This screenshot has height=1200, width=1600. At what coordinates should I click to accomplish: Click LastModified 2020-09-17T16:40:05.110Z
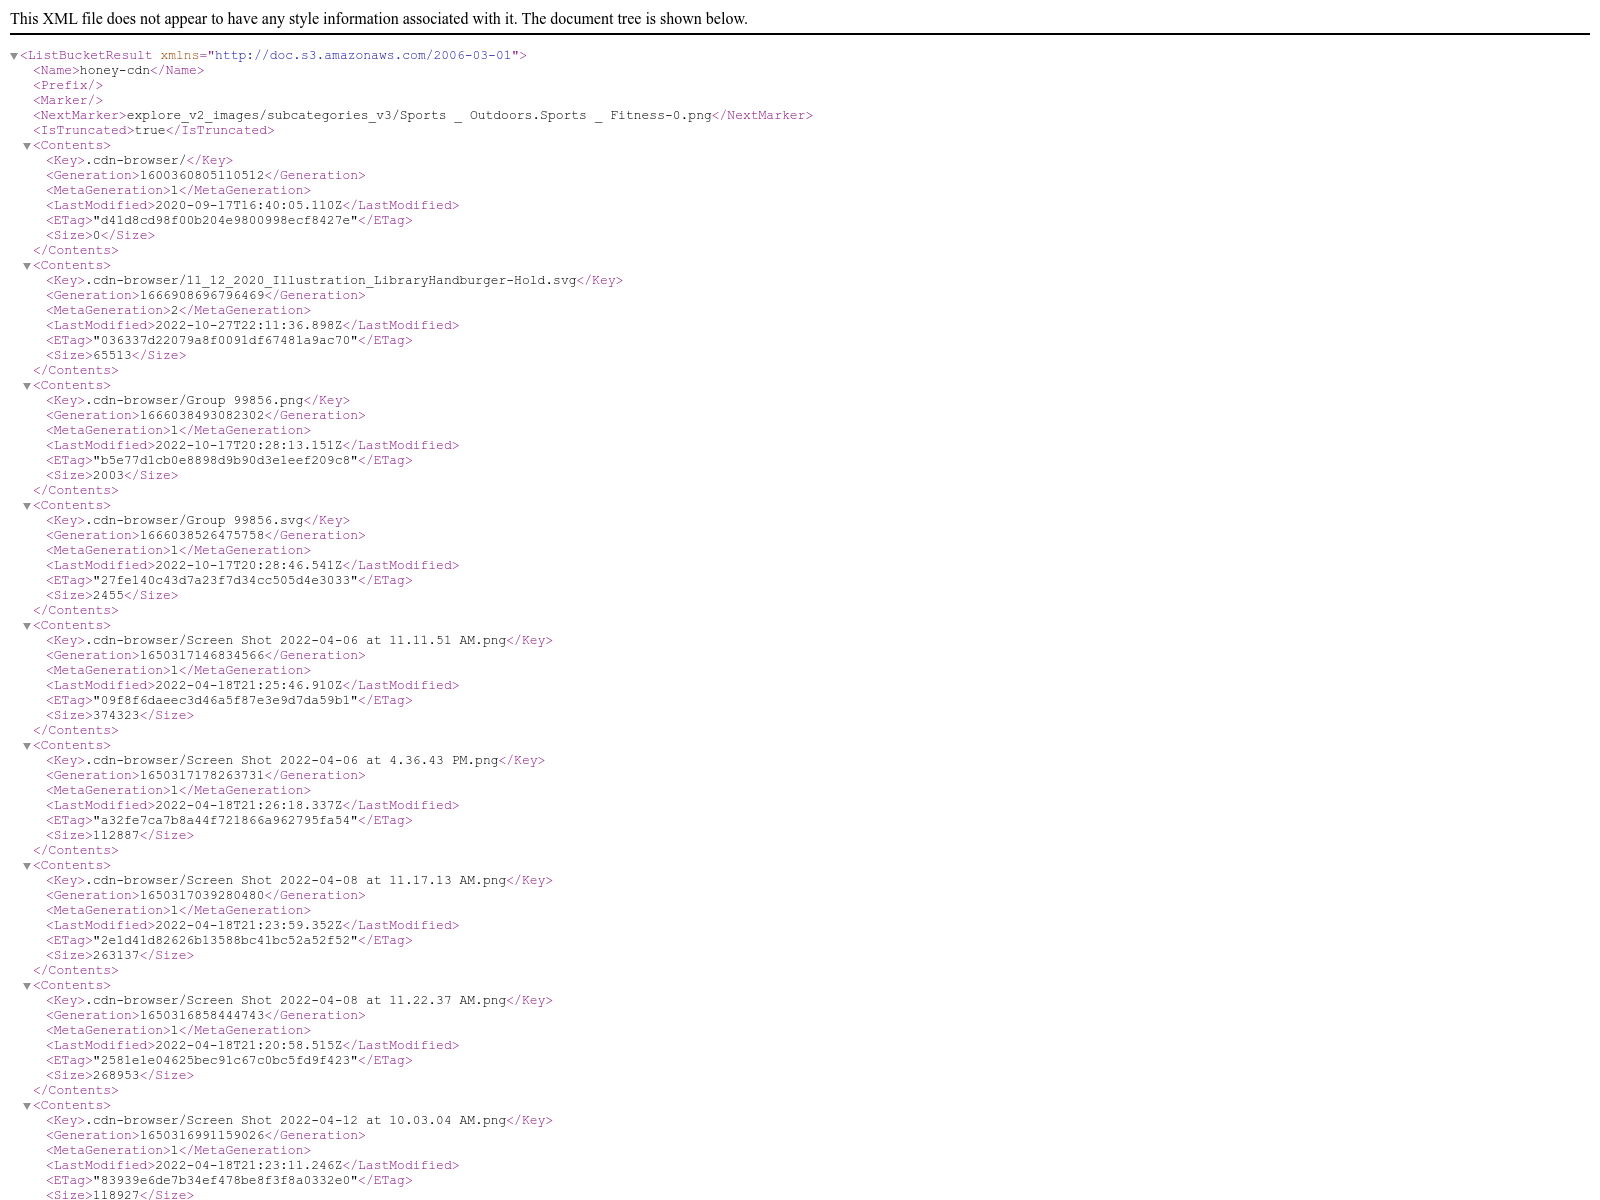pyautogui.click(x=249, y=205)
